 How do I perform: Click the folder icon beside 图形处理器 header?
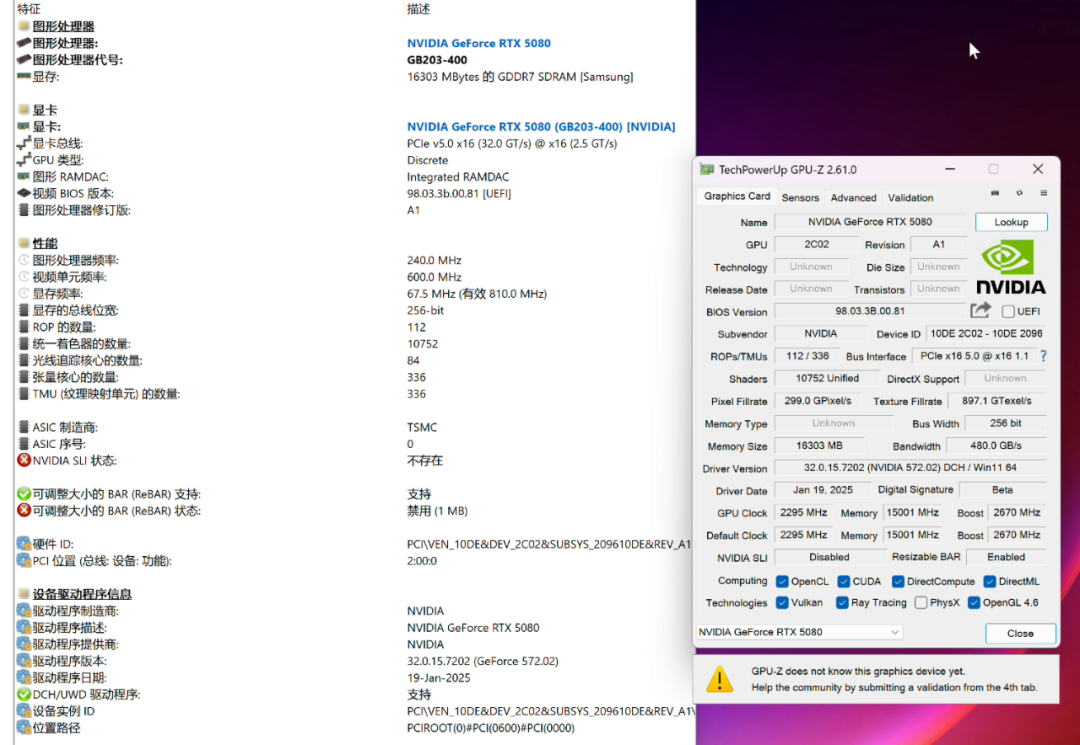[x=23, y=26]
